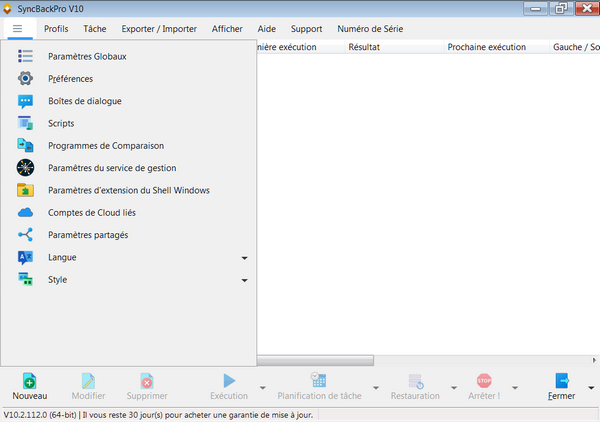Click the Shell Windows extension folder icon

[x=25, y=190]
